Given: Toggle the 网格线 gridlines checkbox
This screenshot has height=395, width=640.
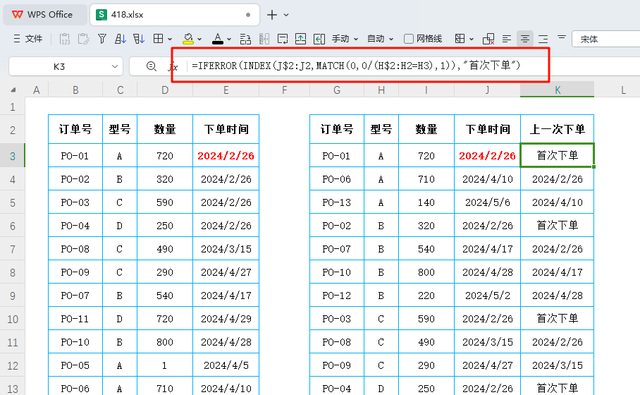Looking at the screenshot, I should tap(409, 39).
